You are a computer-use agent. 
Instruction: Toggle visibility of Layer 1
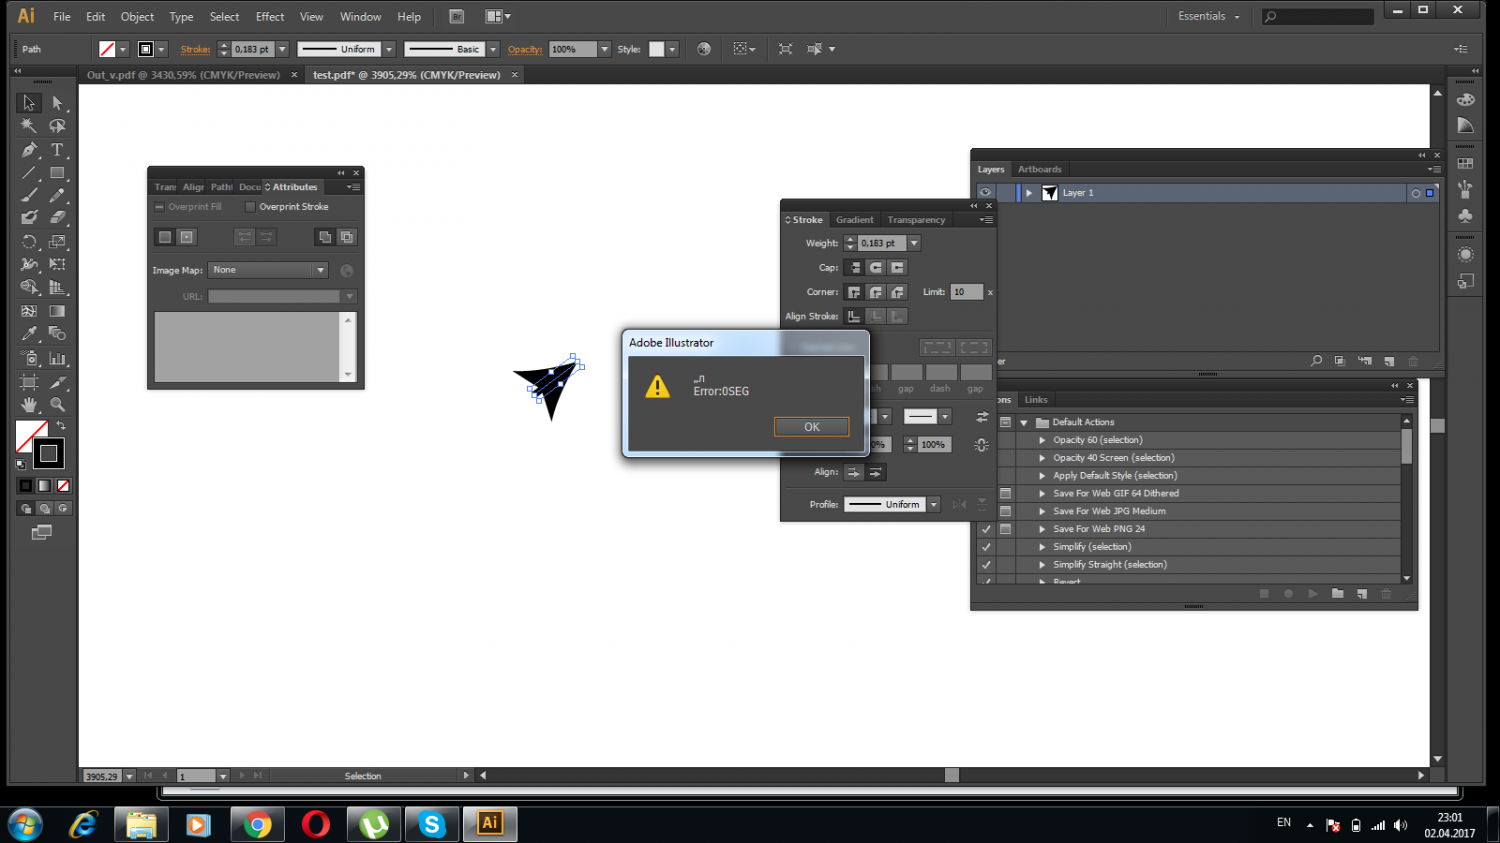click(985, 193)
